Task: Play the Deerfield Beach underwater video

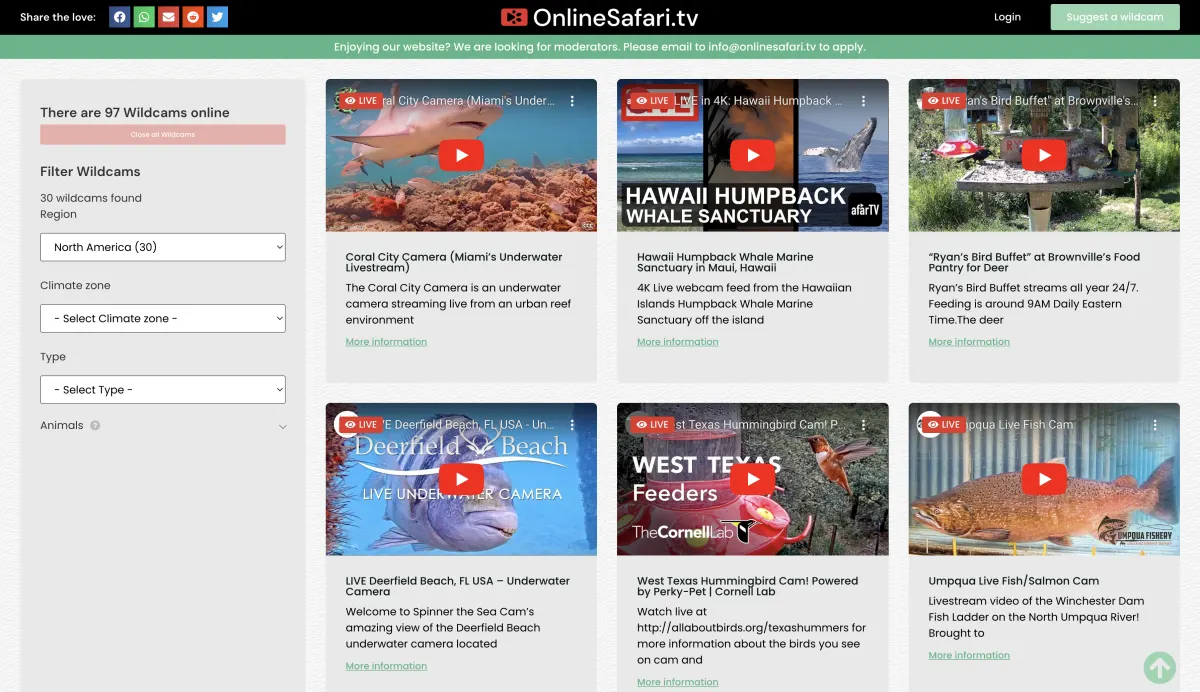Action: coord(461,479)
